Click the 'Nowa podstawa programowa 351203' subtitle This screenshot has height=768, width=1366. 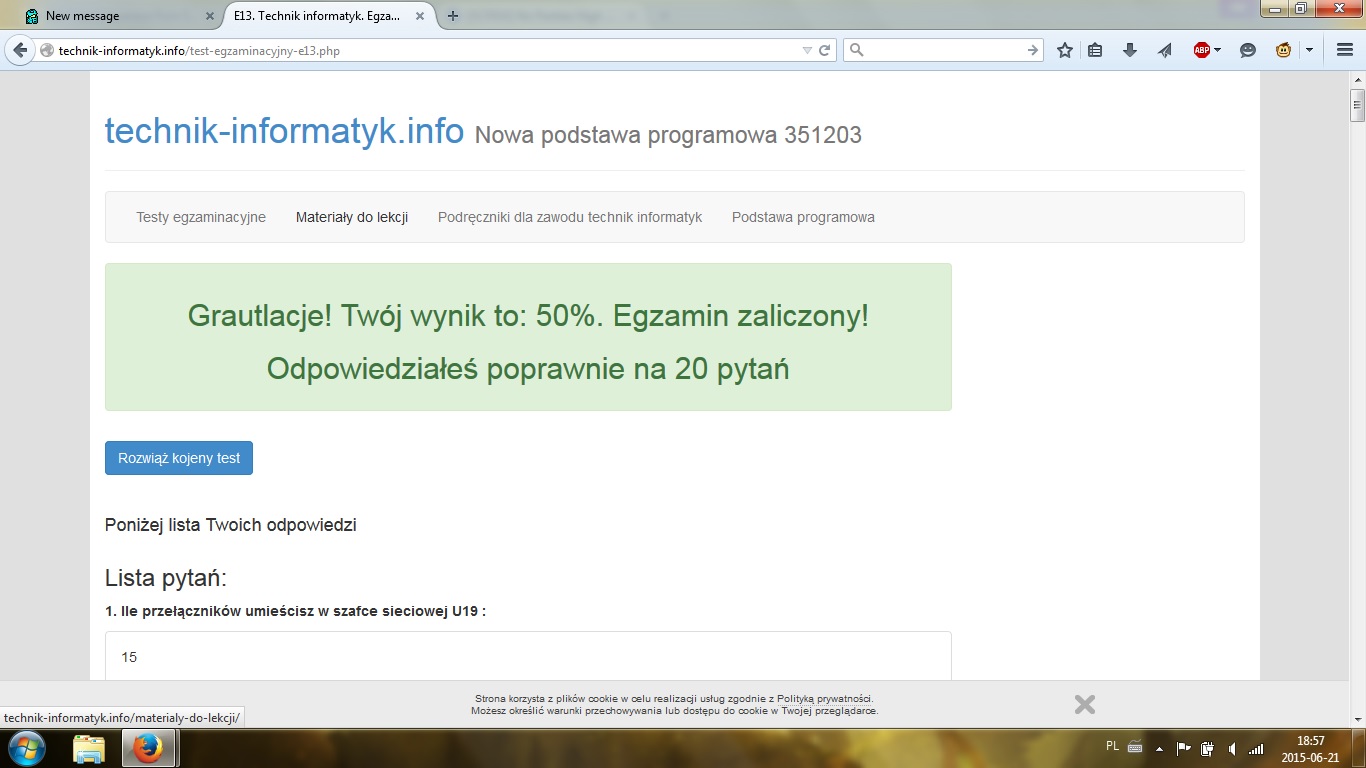tap(668, 135)
